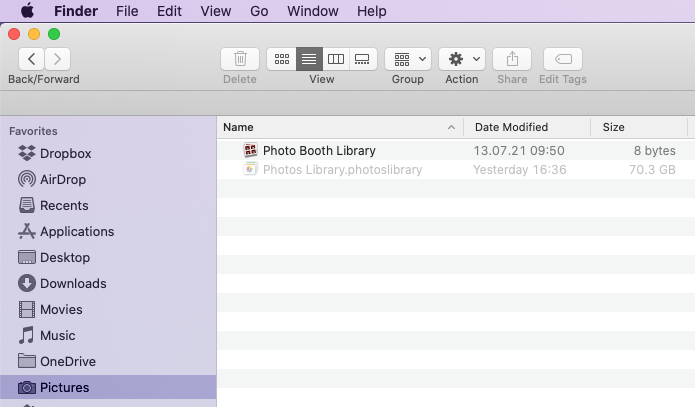Click the Share toolbar button
Viewport: 695px width, 407px height.
pyautogui.click(x=512, y=59)
